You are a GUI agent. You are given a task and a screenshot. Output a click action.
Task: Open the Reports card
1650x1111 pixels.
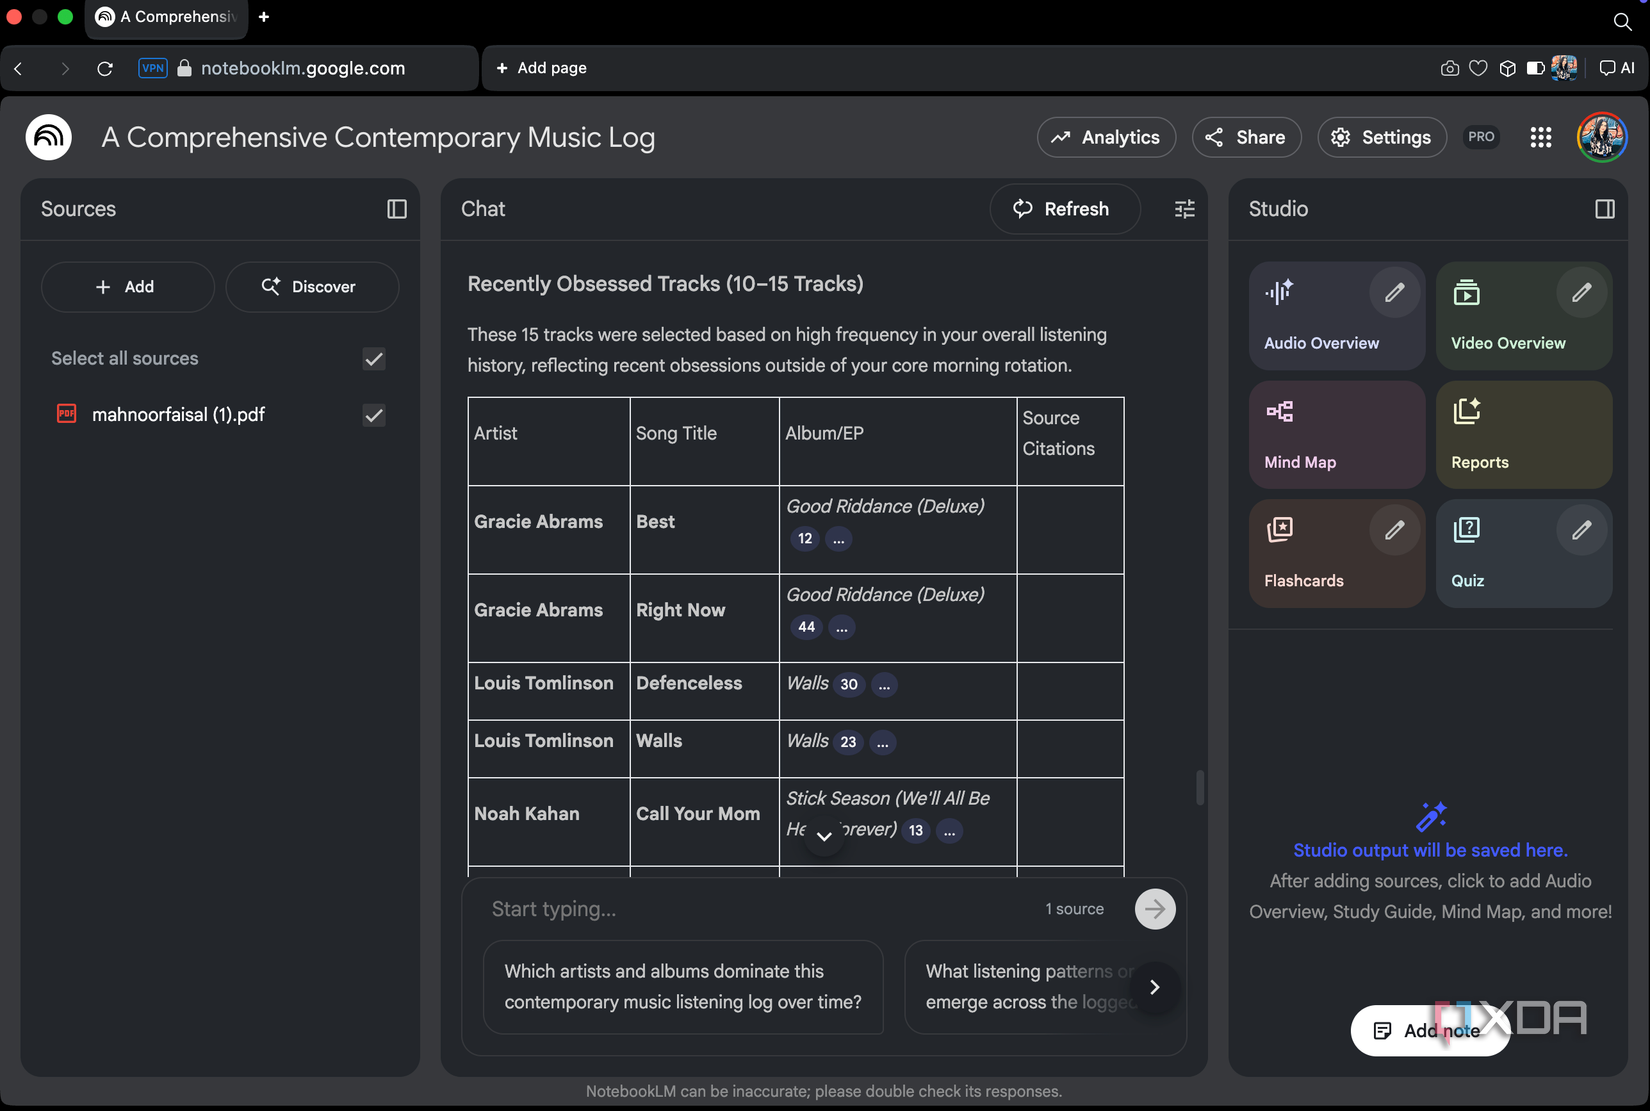click(x=1524, y=435)
